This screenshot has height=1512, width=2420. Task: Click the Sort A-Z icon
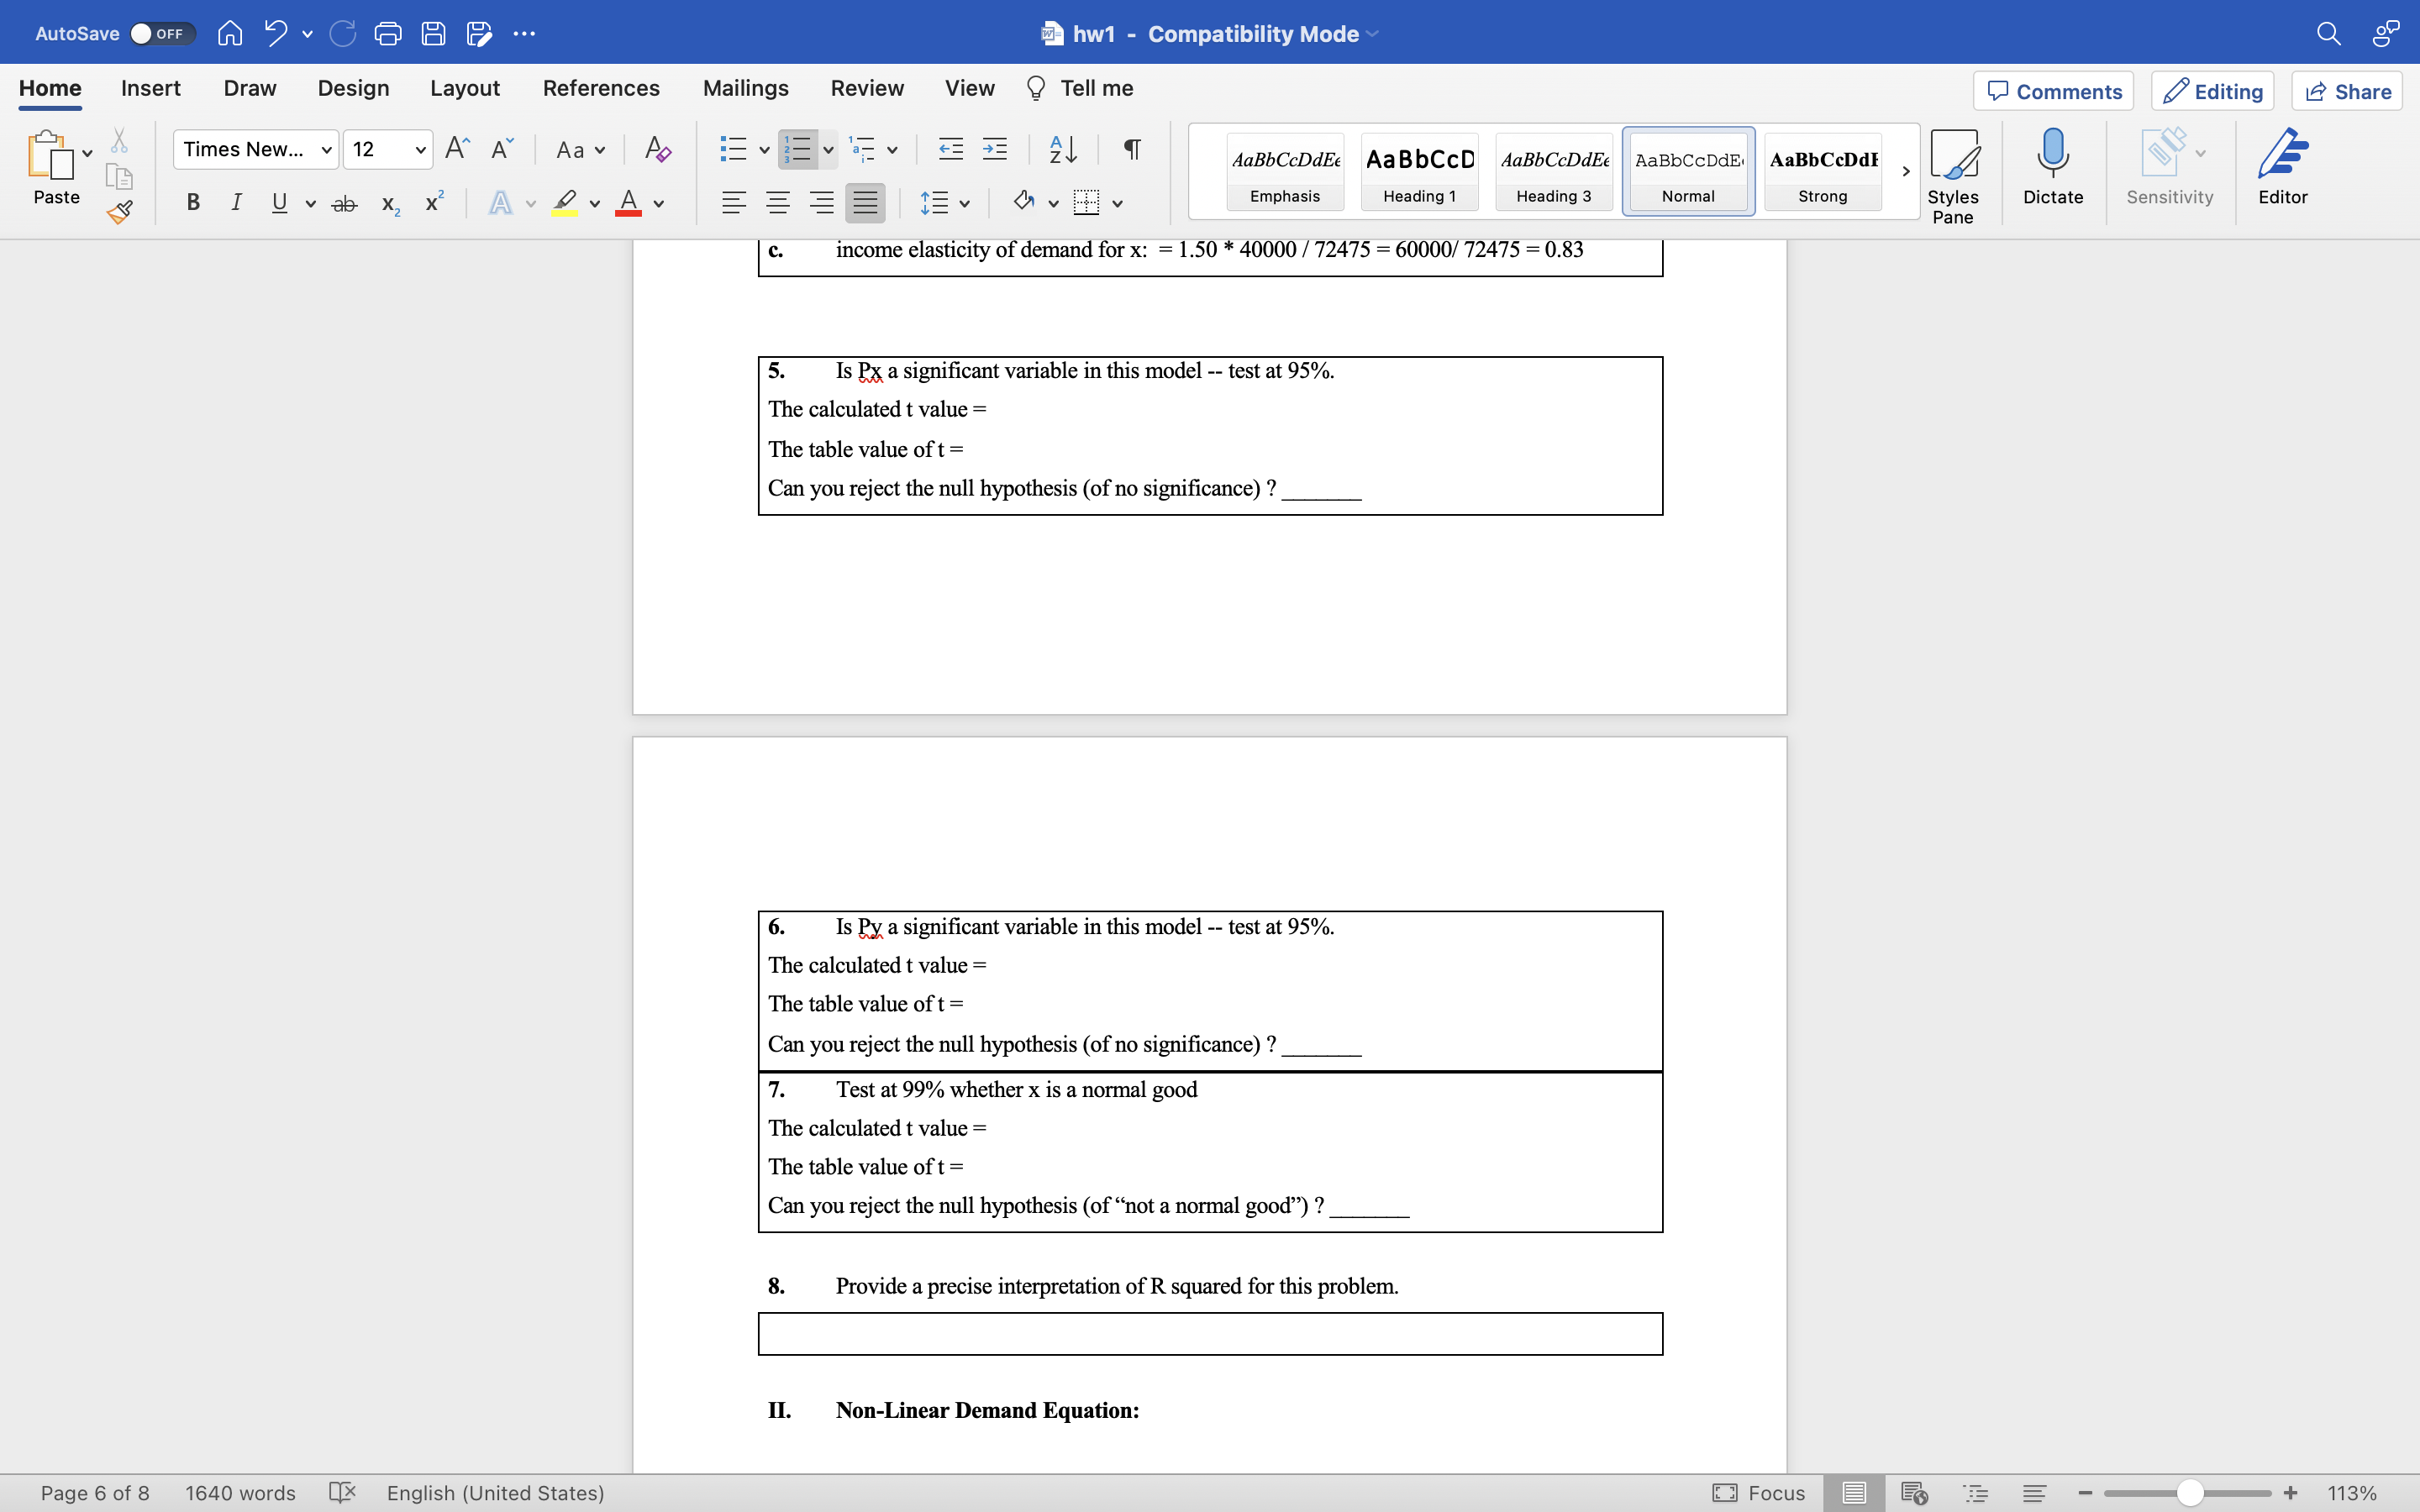tap(1062, 150)
